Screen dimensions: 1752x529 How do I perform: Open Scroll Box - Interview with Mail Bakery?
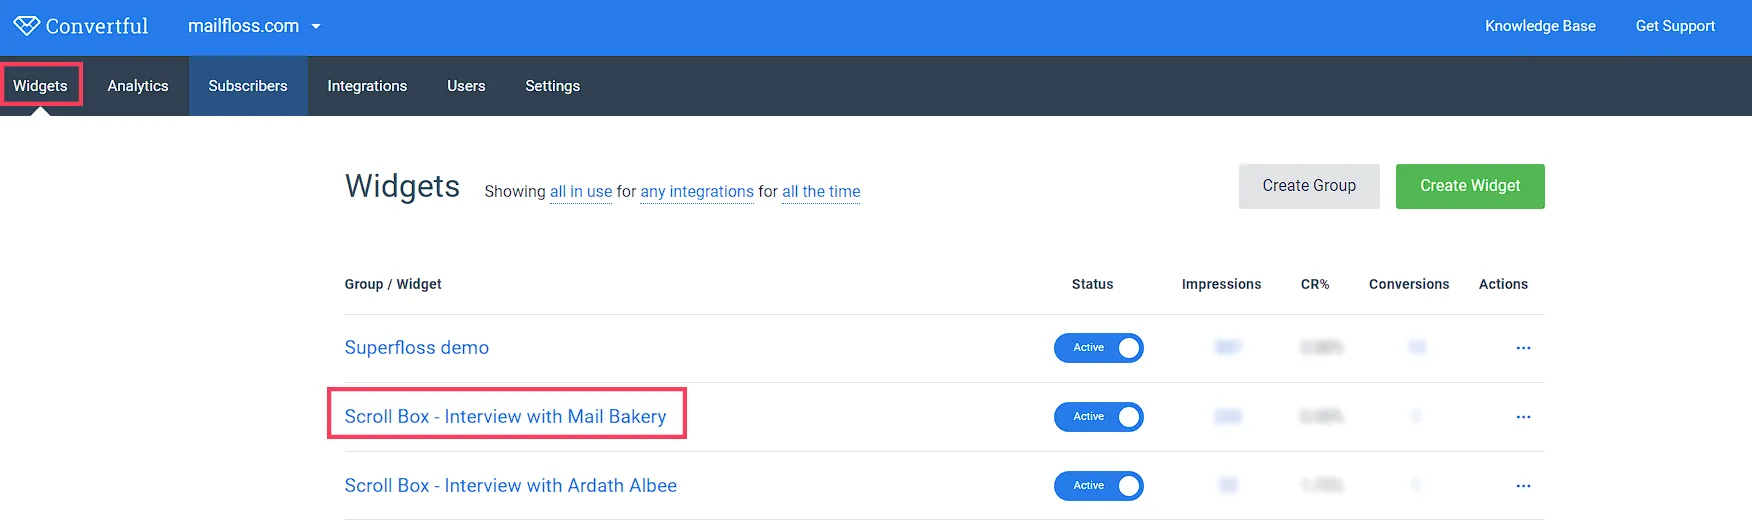point(505,416)
